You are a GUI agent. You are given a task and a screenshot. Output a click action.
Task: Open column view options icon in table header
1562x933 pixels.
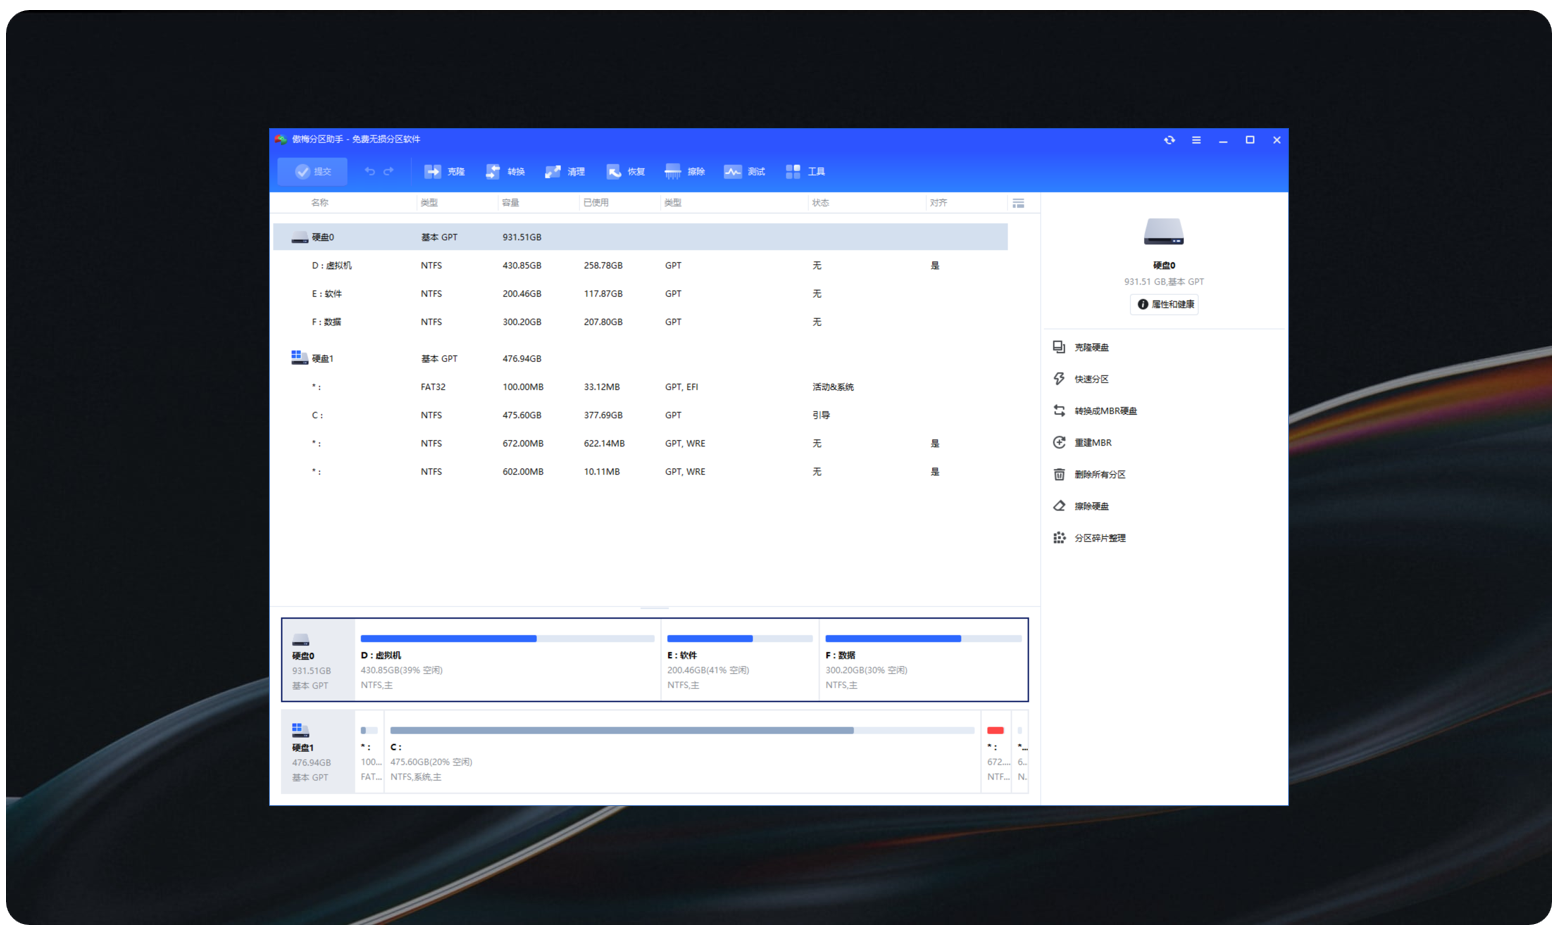1018,203
